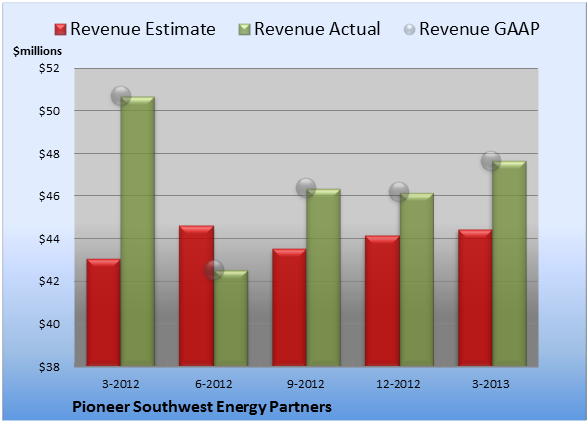This screenshot has height=422, width=588.
Task: Select the red estimate bar for 6-2012
Action: pos(196,296)
